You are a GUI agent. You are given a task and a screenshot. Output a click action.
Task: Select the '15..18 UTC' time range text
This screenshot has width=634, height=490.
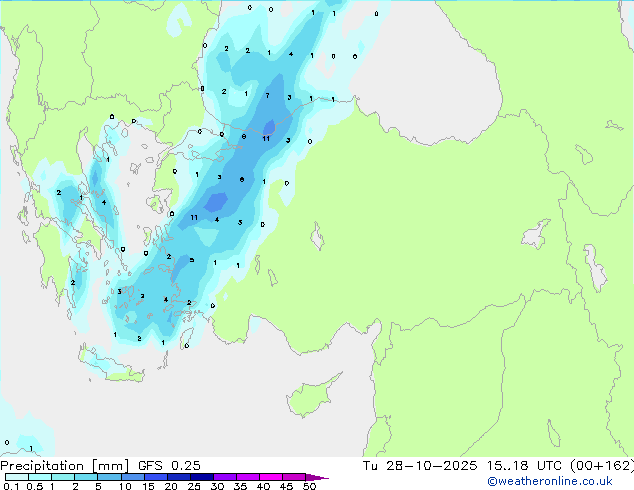point(524,466)
